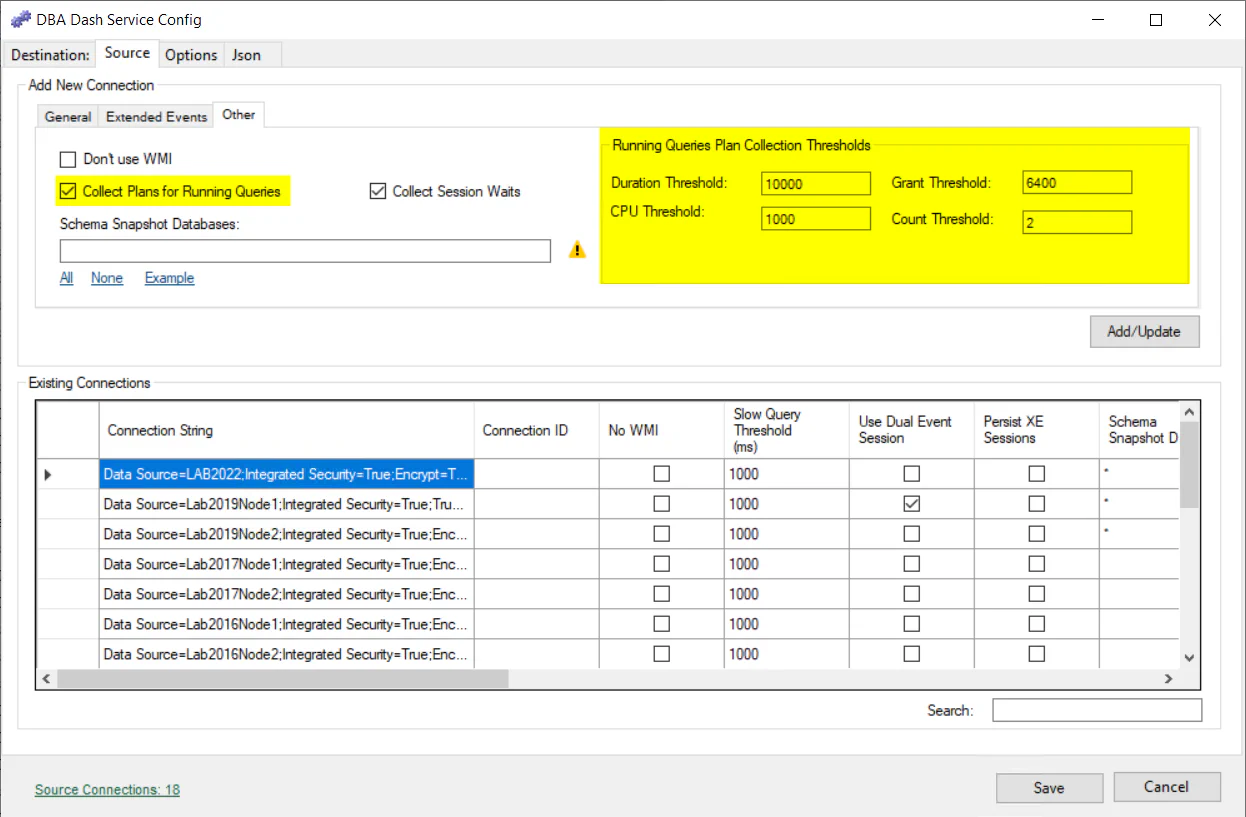Screen dimensions: 1246x817
Task: Click the Add/Update button
Action: 1143,331
